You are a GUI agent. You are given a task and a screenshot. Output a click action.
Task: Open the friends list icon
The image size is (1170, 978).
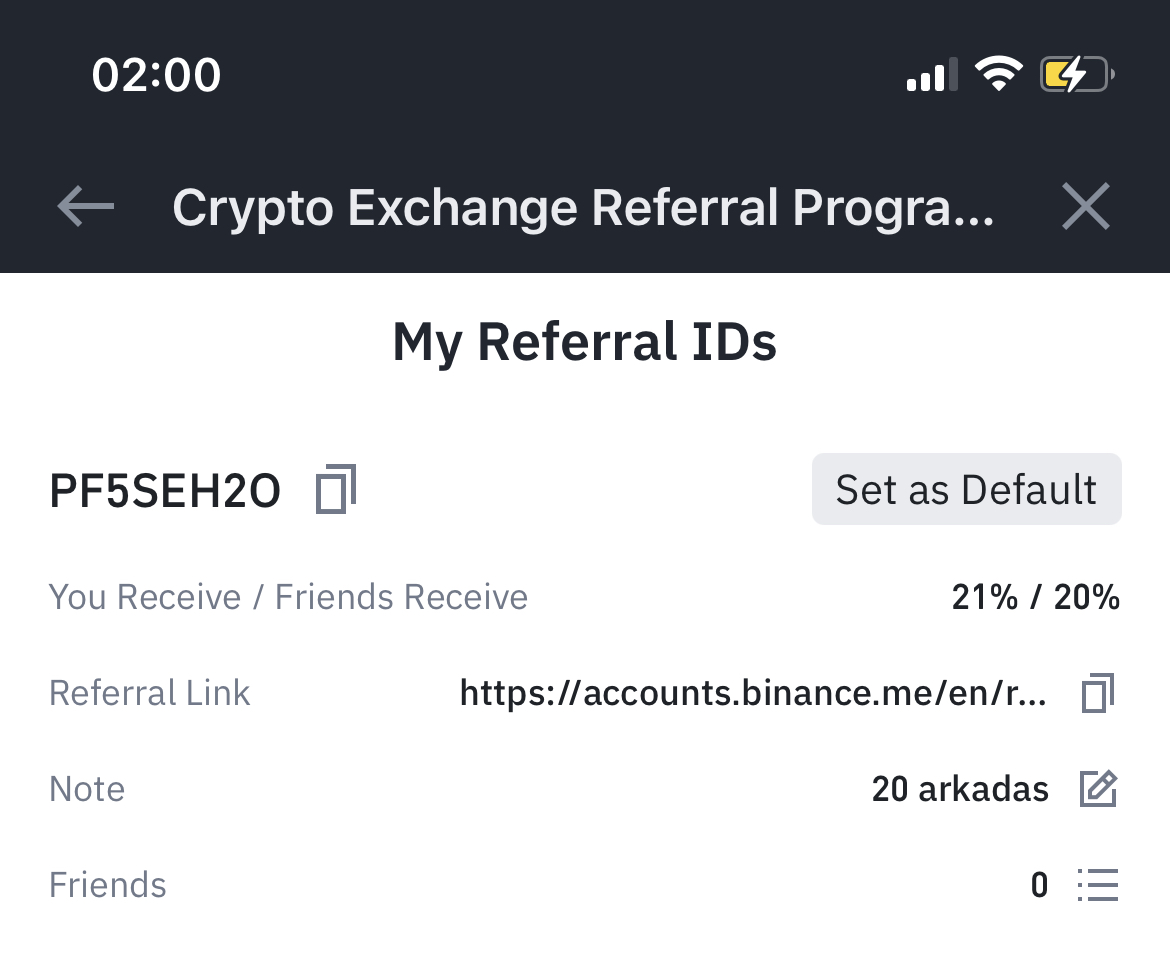pos(1098,885)
